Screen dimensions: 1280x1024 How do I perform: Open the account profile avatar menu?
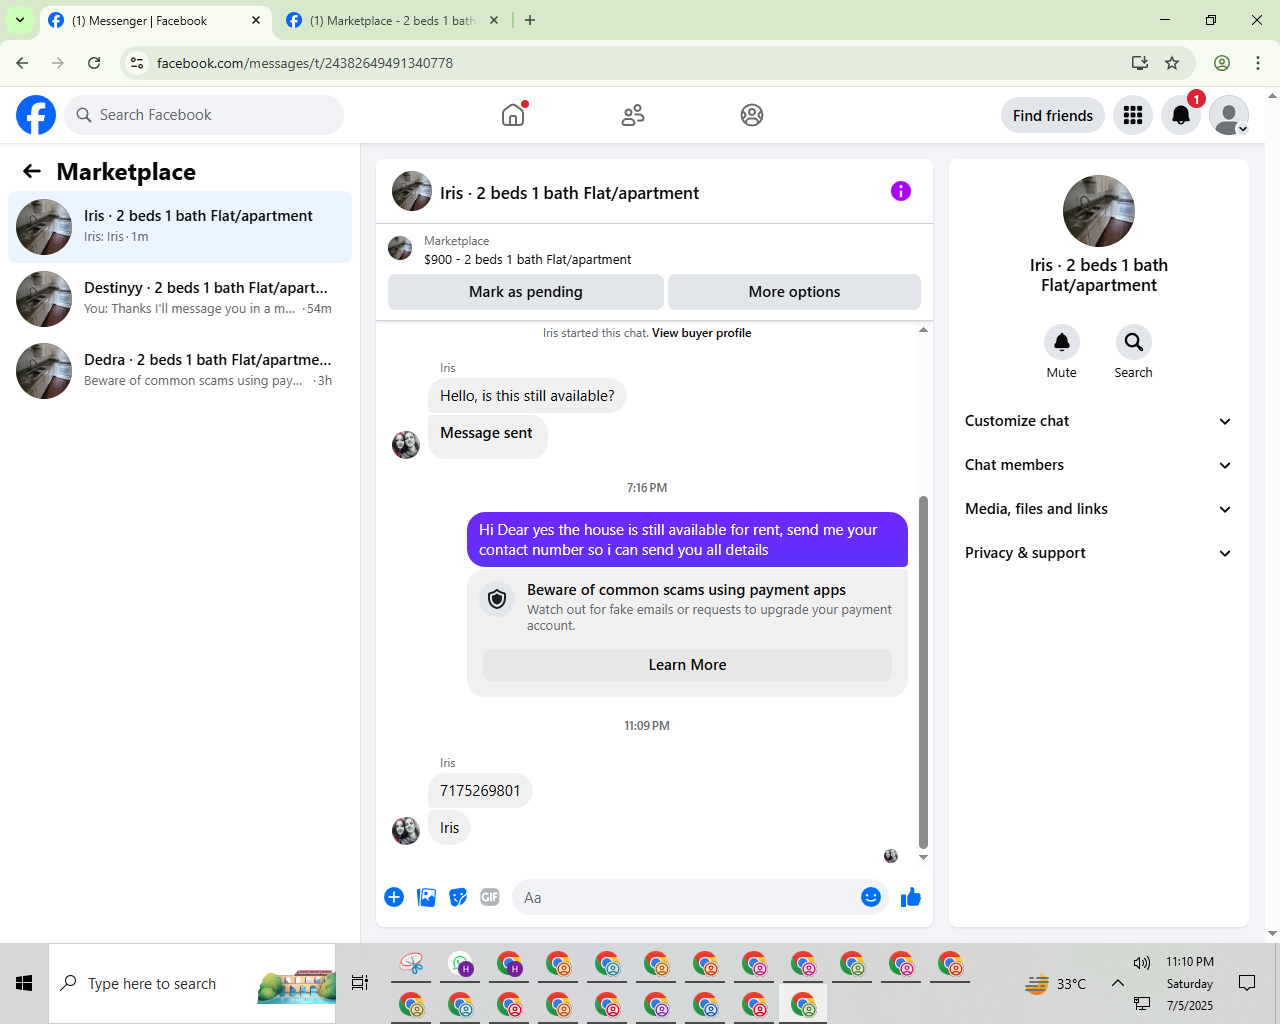[x=1229, y=115]
